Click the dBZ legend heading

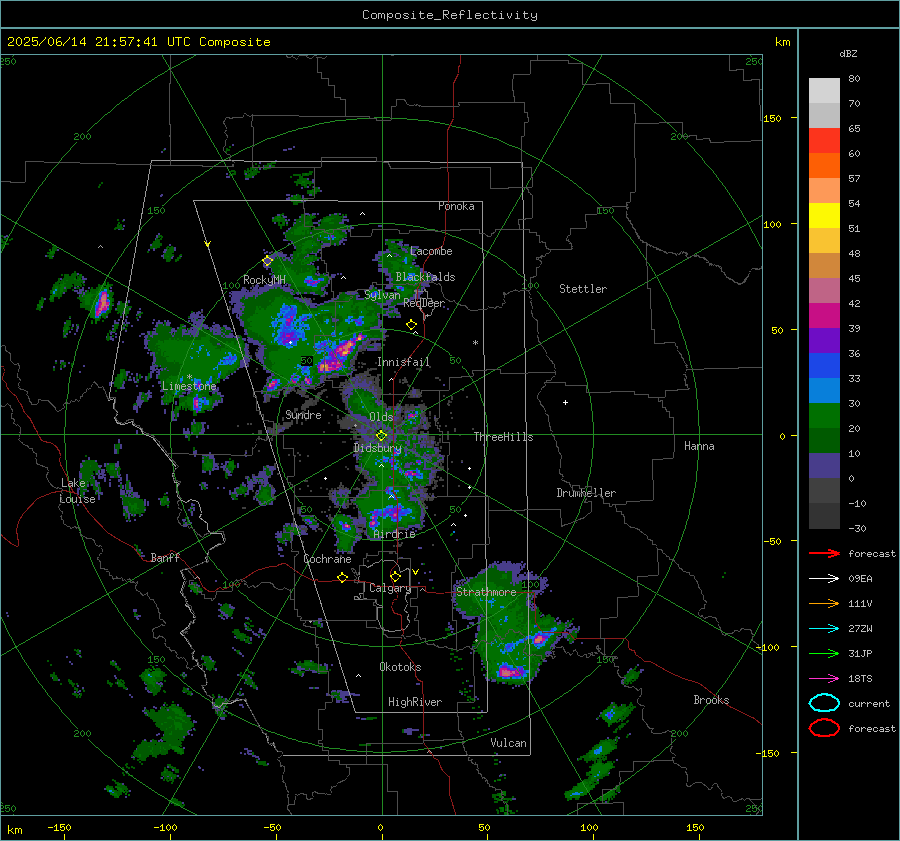848,53
